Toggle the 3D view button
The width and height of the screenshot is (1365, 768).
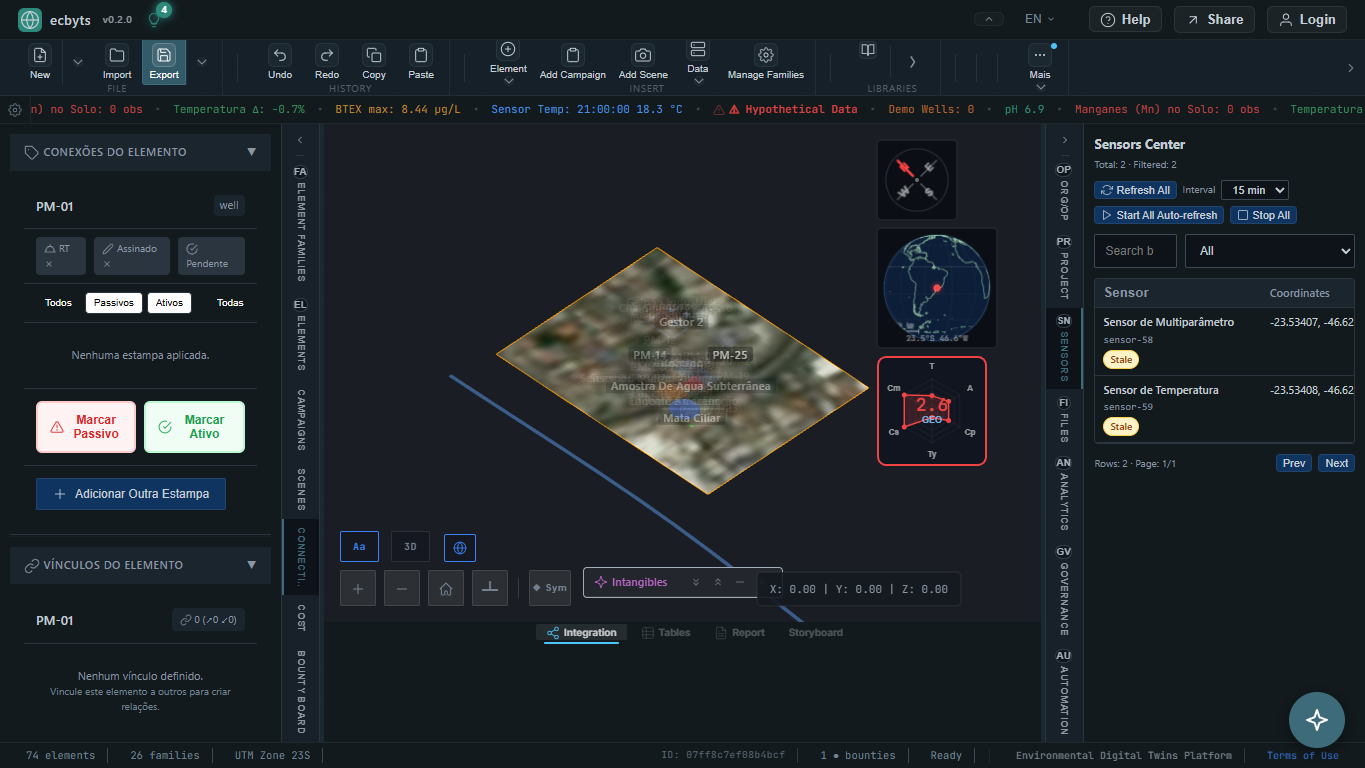click(410, 547)
